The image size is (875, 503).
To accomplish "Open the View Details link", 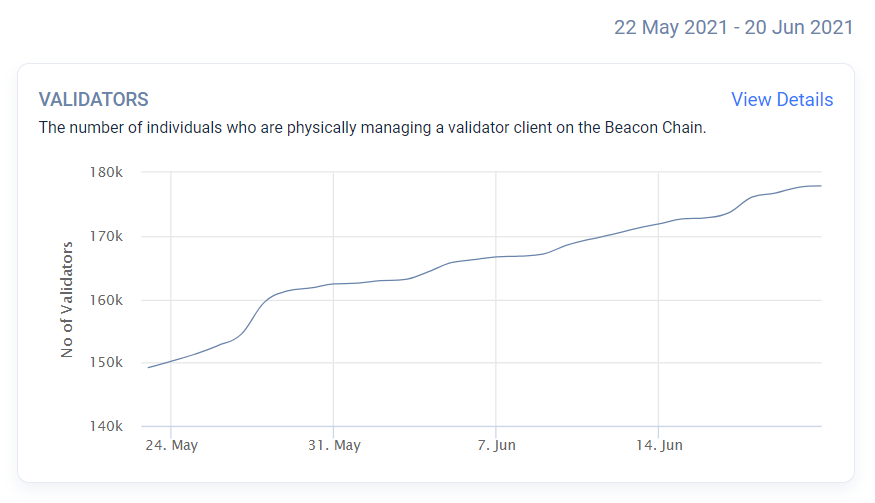I will [x=781, y=100].
